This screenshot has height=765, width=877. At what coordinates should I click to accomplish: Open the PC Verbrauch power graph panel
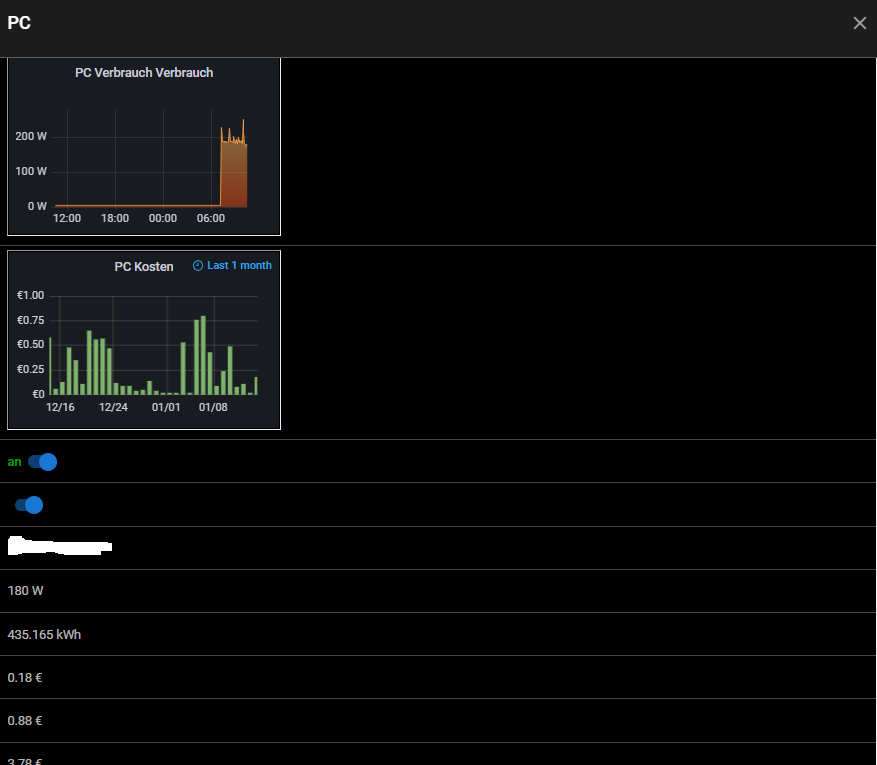(x=144, y=147)
